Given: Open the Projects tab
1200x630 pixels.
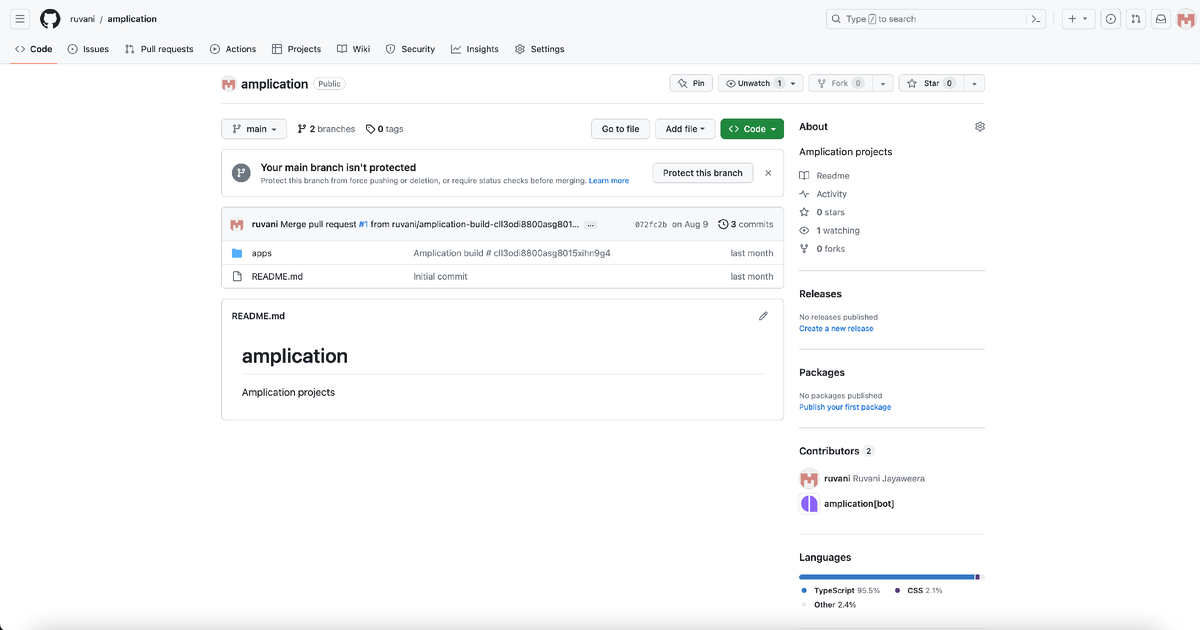Looking at the screenshot, I should coord(297,49).
